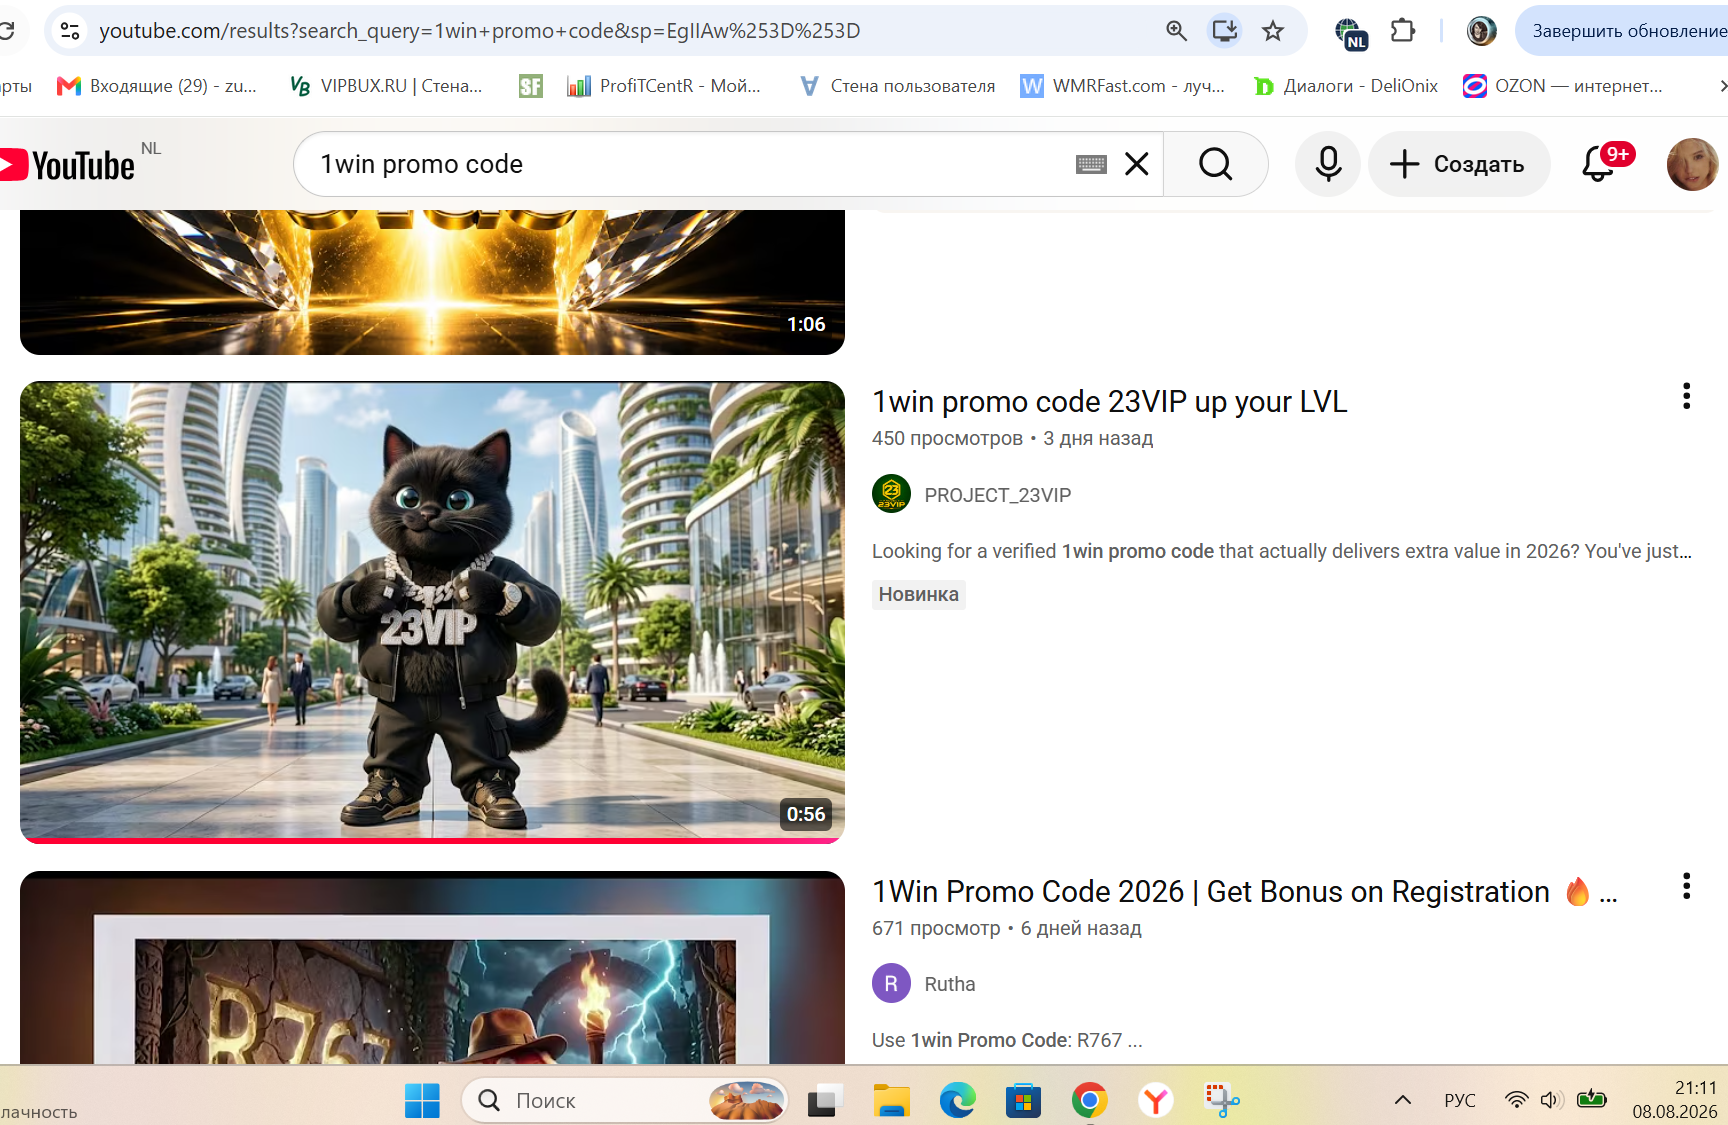This screenshot has width=1728, height=1125.
Task: Open site info icon in address bar
Action: [70, 31]
